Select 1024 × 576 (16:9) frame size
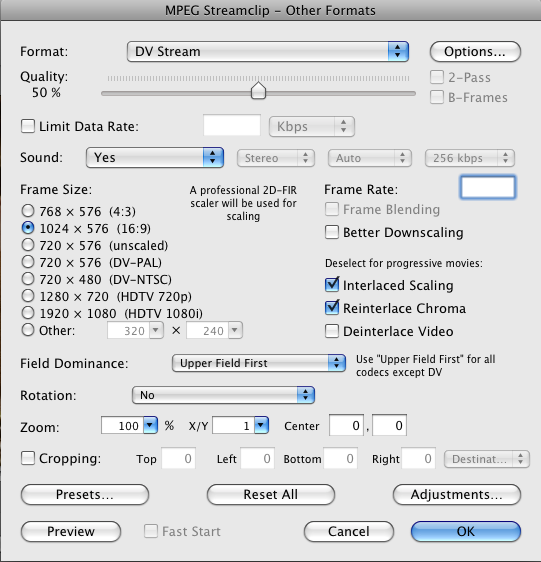541x562 pixels. [28, 228]
